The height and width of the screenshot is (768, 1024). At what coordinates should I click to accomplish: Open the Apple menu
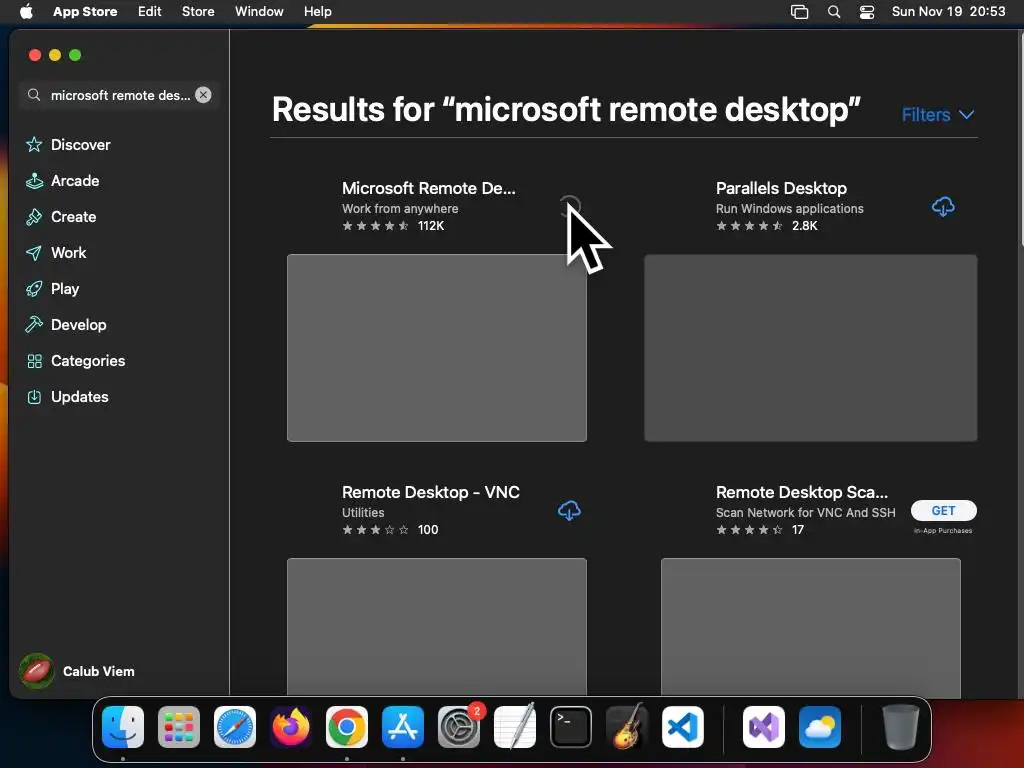(x=26, y=12)
